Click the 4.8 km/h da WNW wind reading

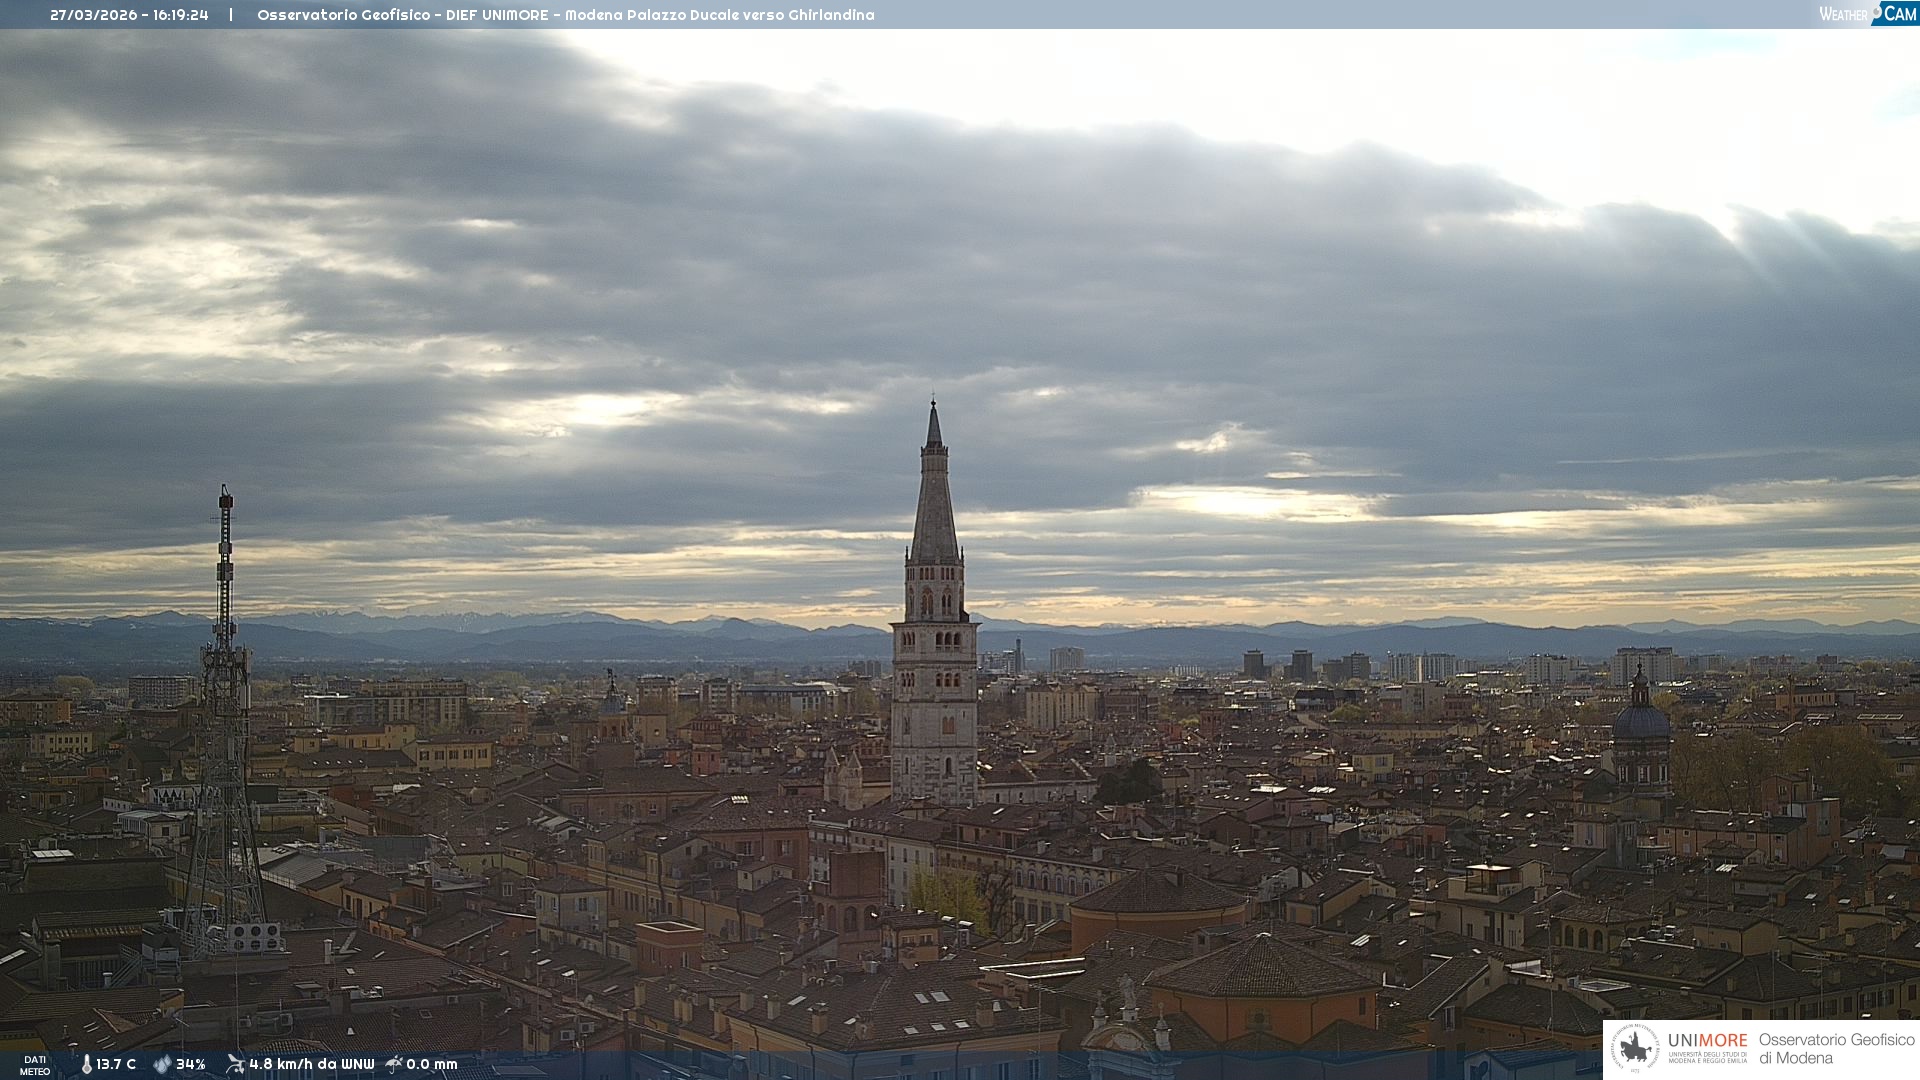[x=311, y=1064]
